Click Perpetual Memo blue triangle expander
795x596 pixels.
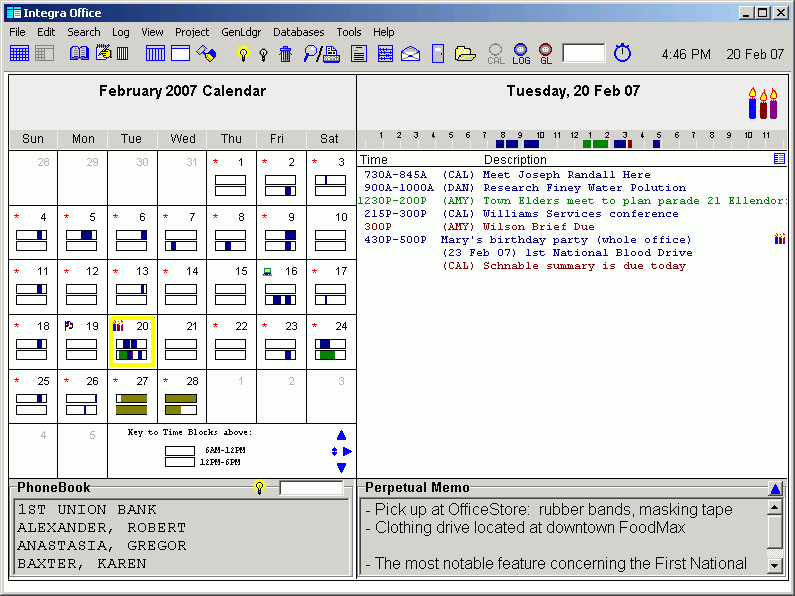click(x=775, y=489)
